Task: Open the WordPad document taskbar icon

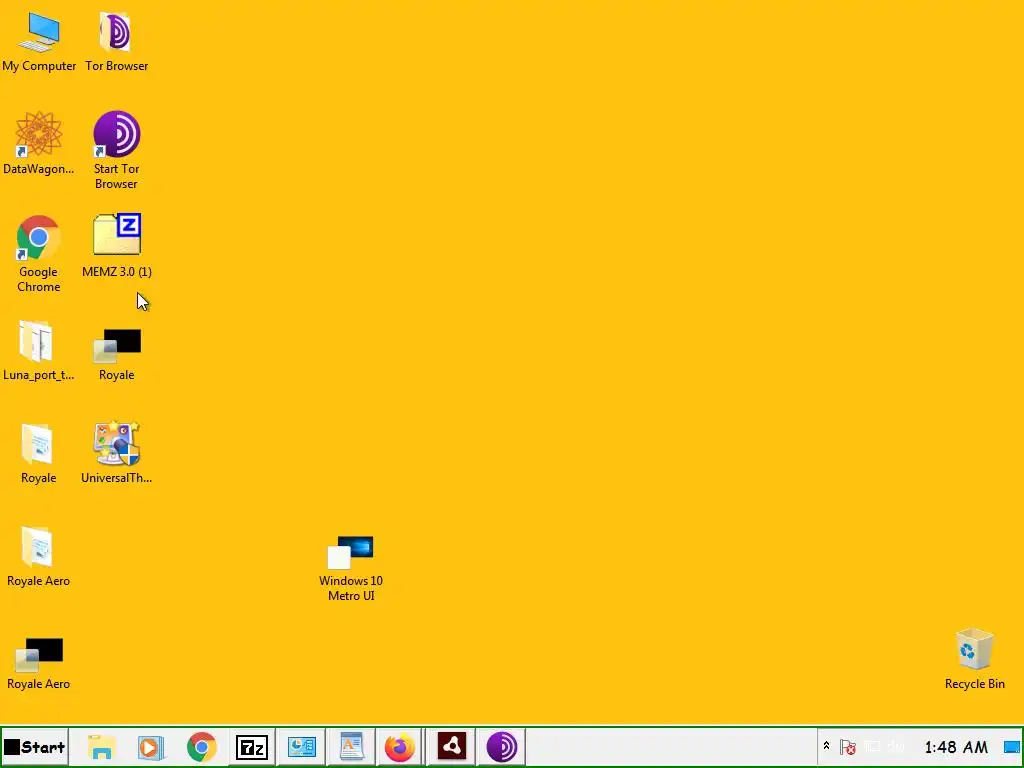Action: pos(351,746)
